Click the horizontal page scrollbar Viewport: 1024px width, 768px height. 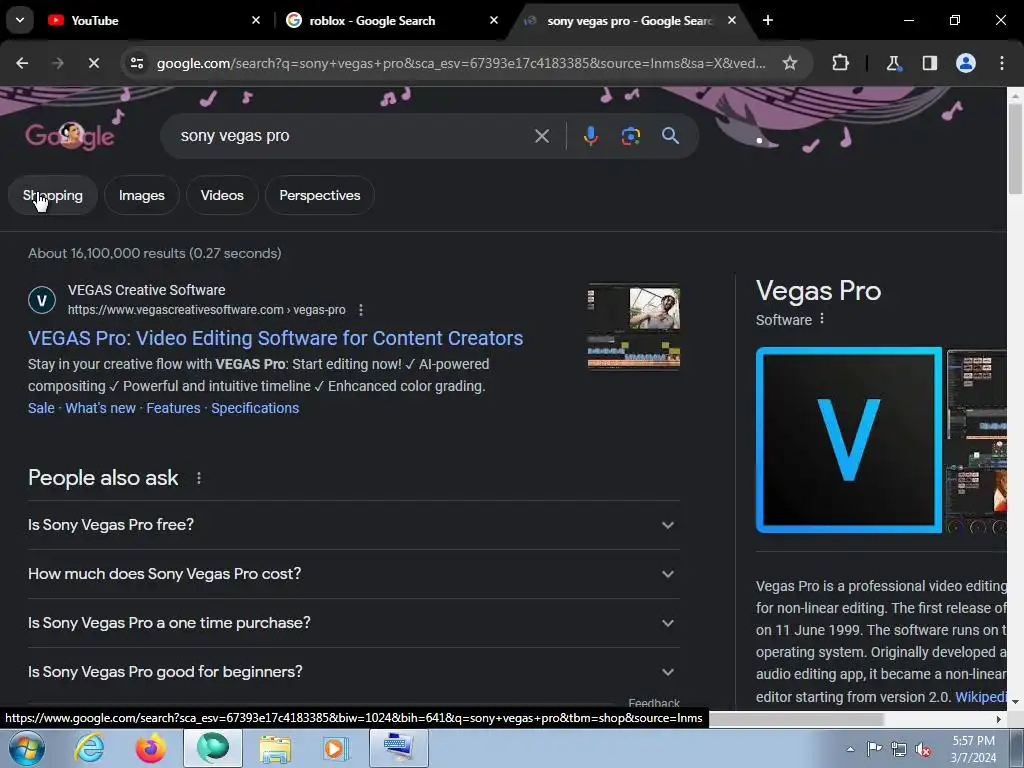(x=797, y=719)
